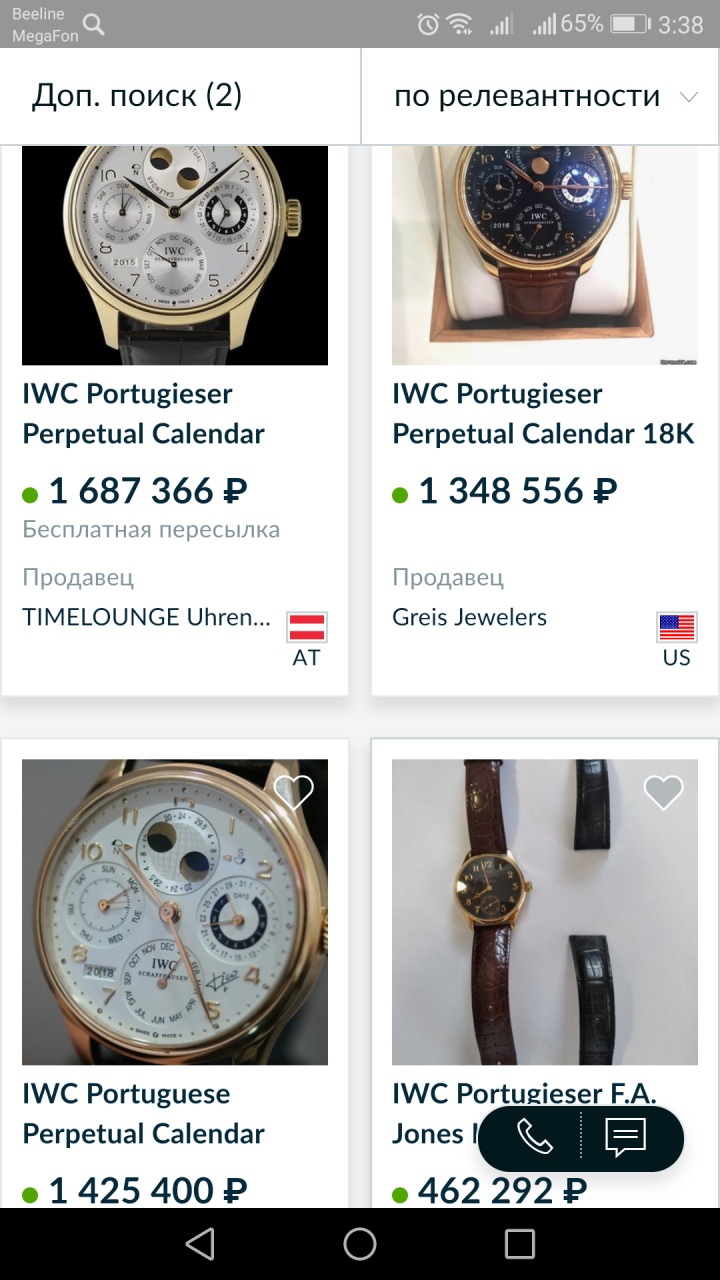Open the chat message icon
This screenshot has height=1280, width=720.
point(627,1137)
